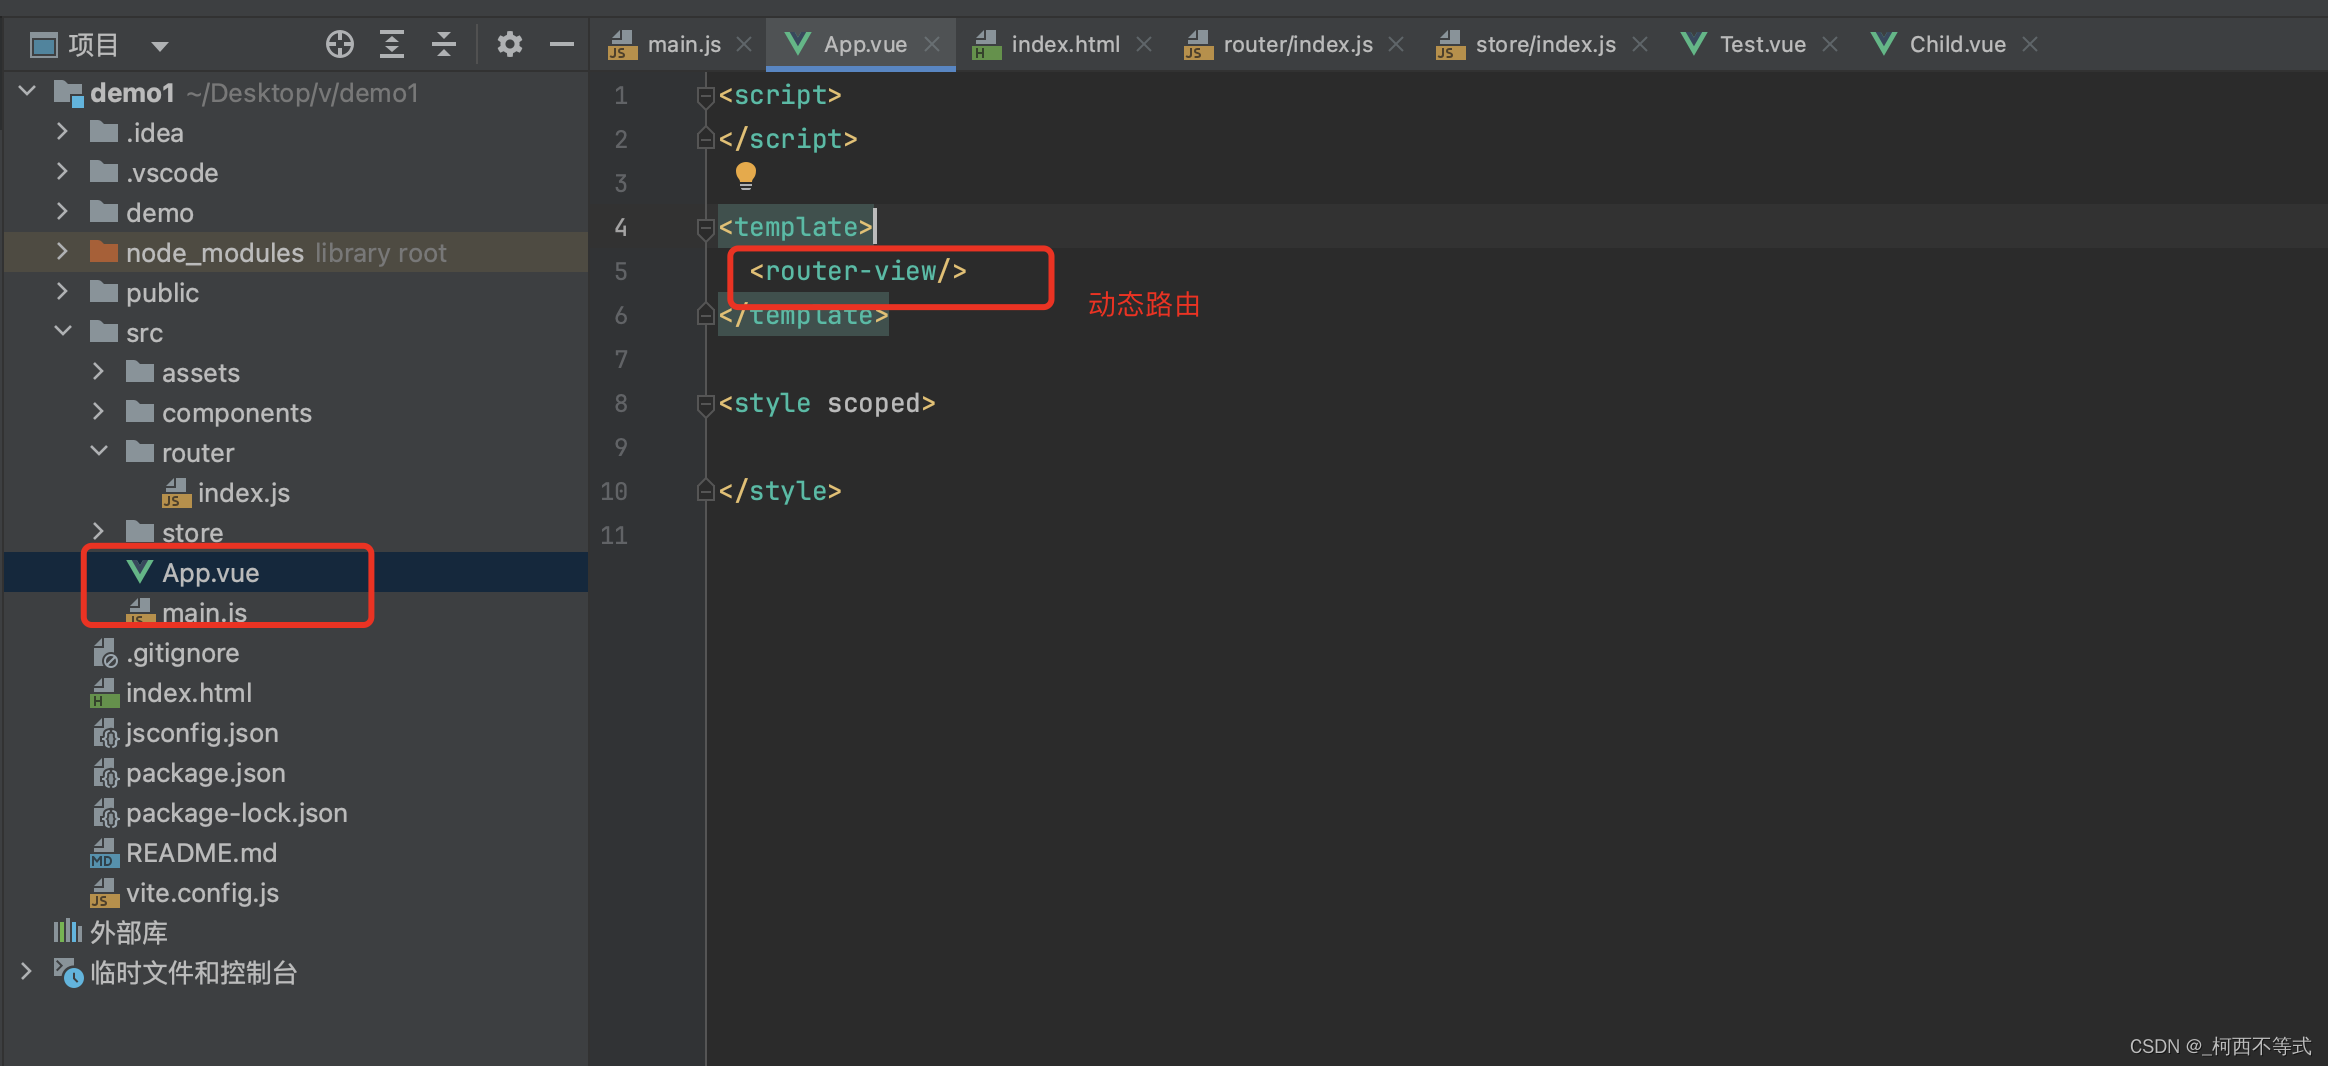Expand the .idea folder
This screenshot has height=1066, width=2328.
tap(62, 132)
